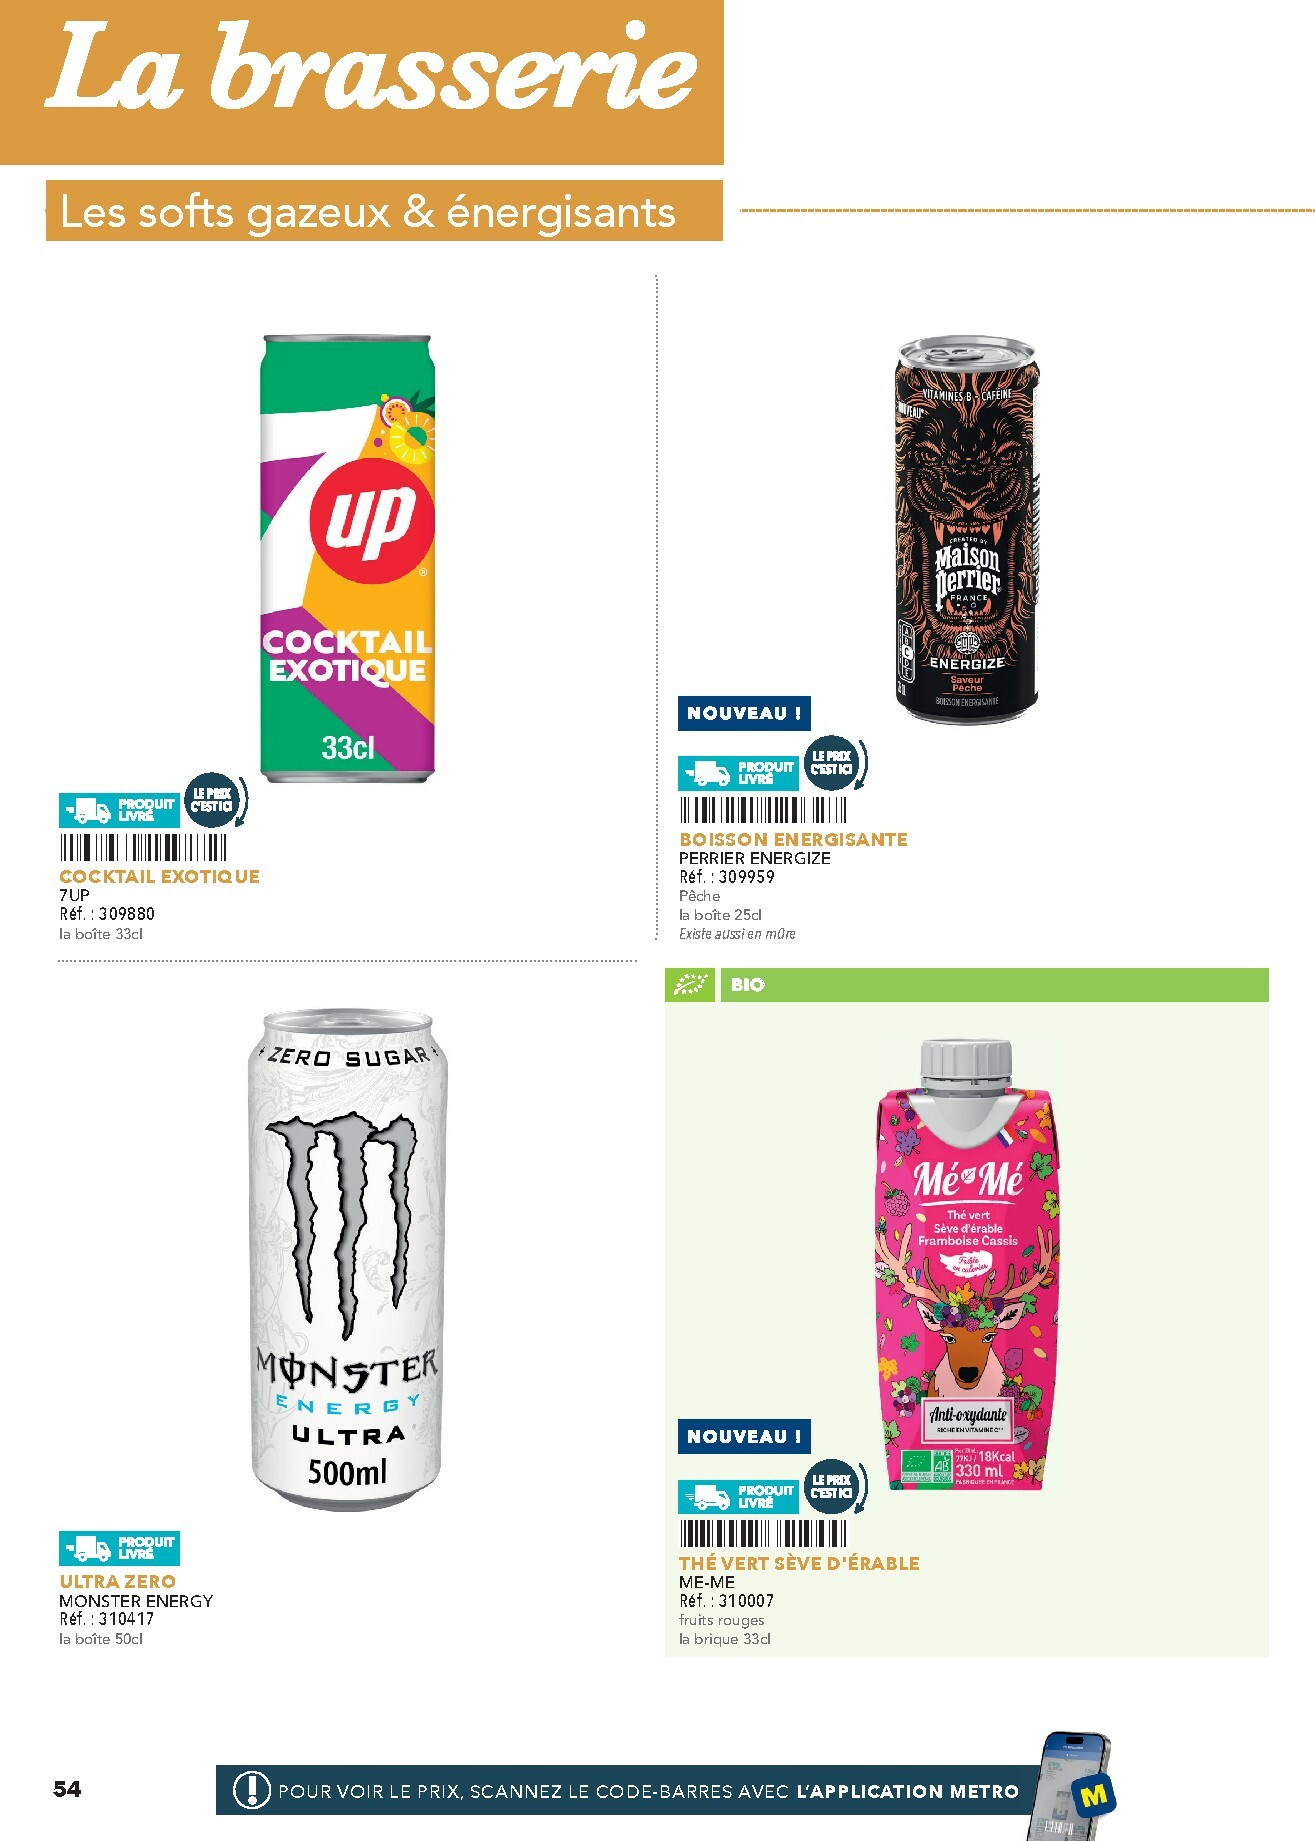Click the Le Prix C'est Ici badge near 7UP
The width and height of the screenshot is (1315, 1841).
pos(213,801)
